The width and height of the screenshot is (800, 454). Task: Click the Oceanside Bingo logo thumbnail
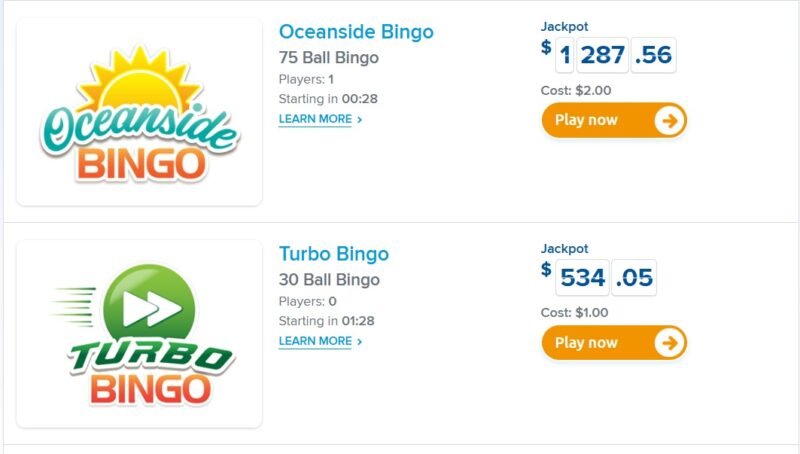click(x=139, y=112)
